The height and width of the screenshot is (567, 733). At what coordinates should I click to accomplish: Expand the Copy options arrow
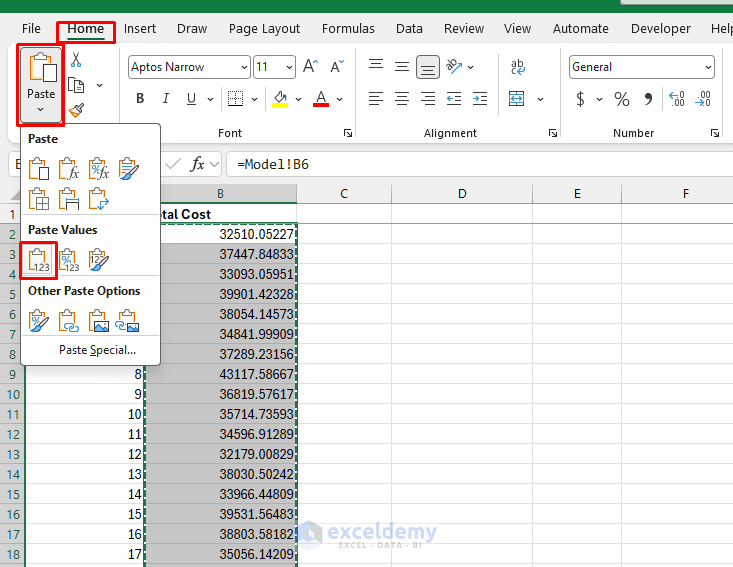pos(99,86)
